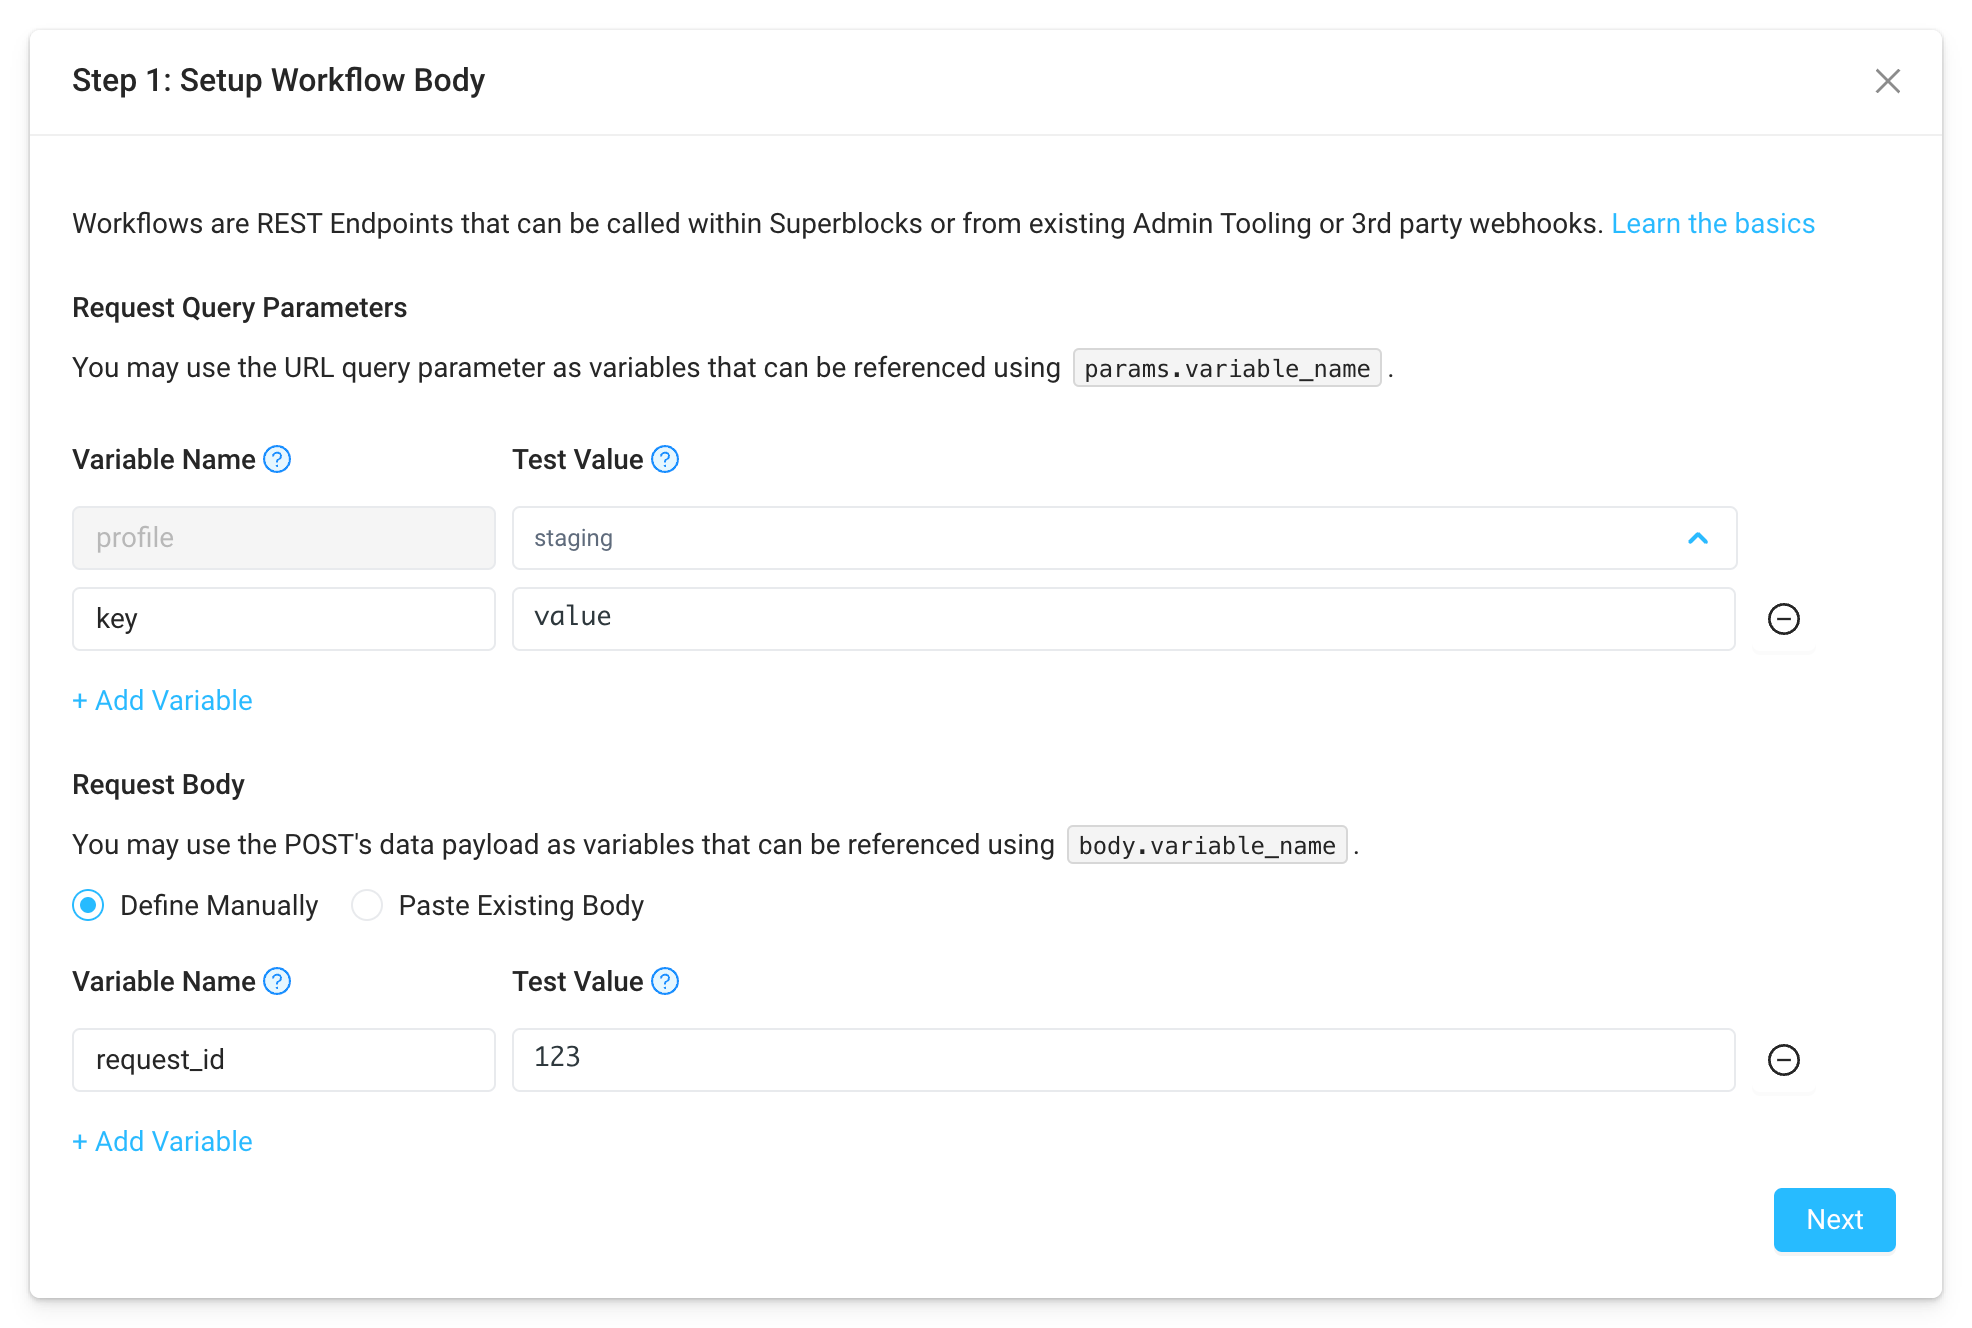Image resolution: width=1972 pixels, height=1328 pixels.
Task: Click the Test Value help icon under Request Body
Action: [664, 981]
